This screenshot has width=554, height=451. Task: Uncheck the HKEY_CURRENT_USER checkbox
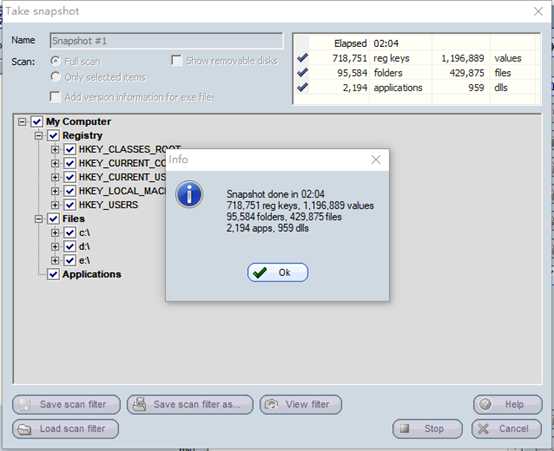point(70,177)
